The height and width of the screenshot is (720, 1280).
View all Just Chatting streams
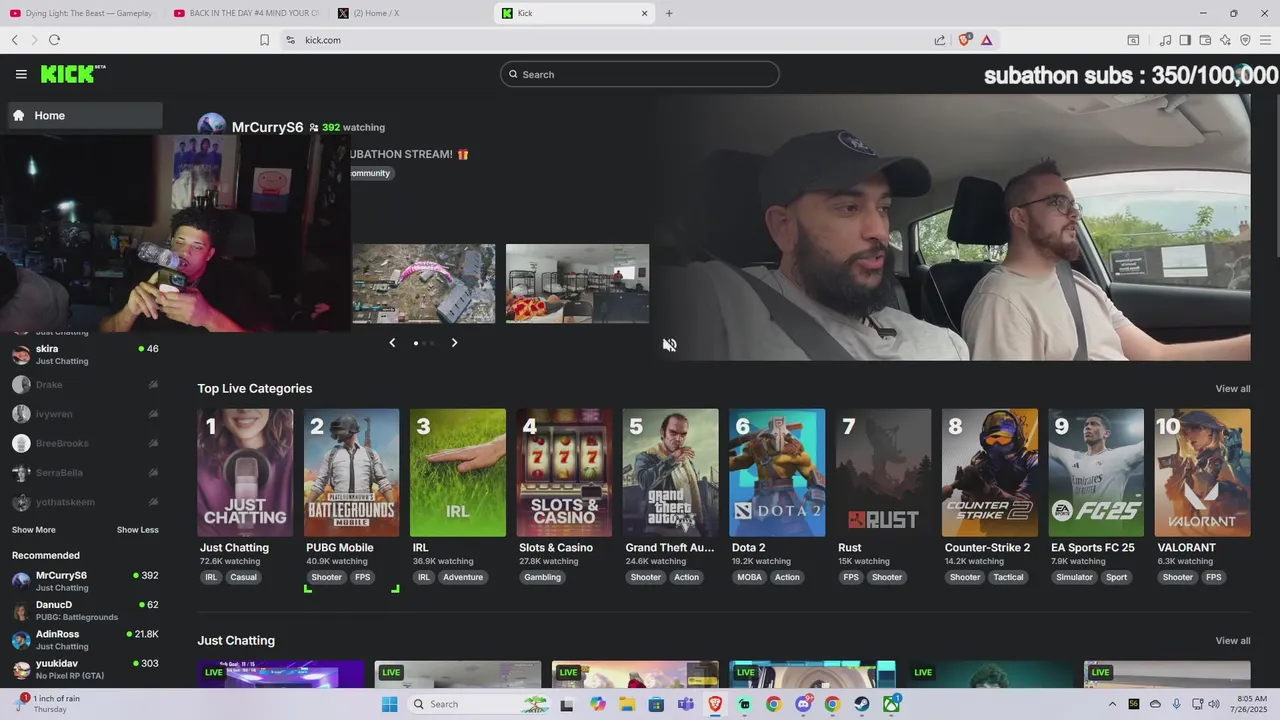click(1232, 641)
